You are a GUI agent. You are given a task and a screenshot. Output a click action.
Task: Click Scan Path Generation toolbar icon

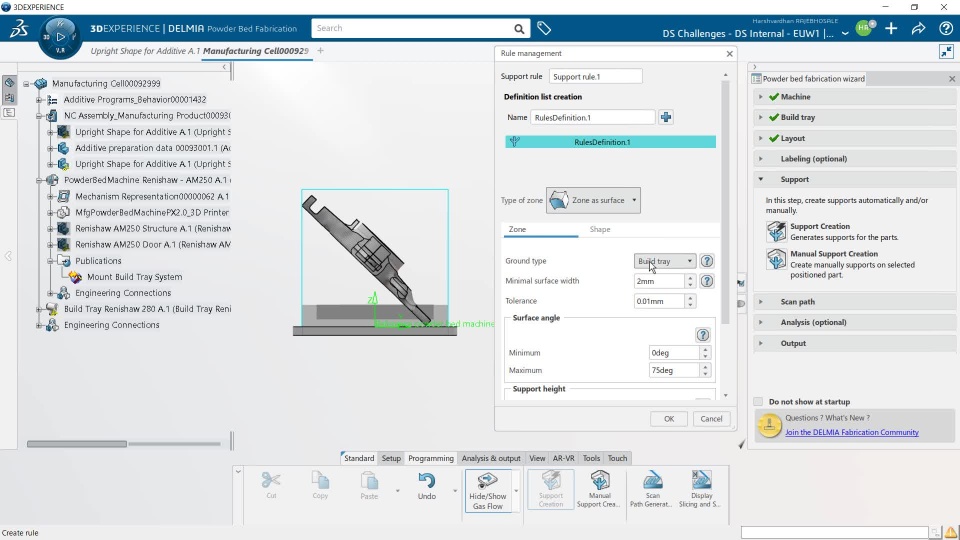653,489
